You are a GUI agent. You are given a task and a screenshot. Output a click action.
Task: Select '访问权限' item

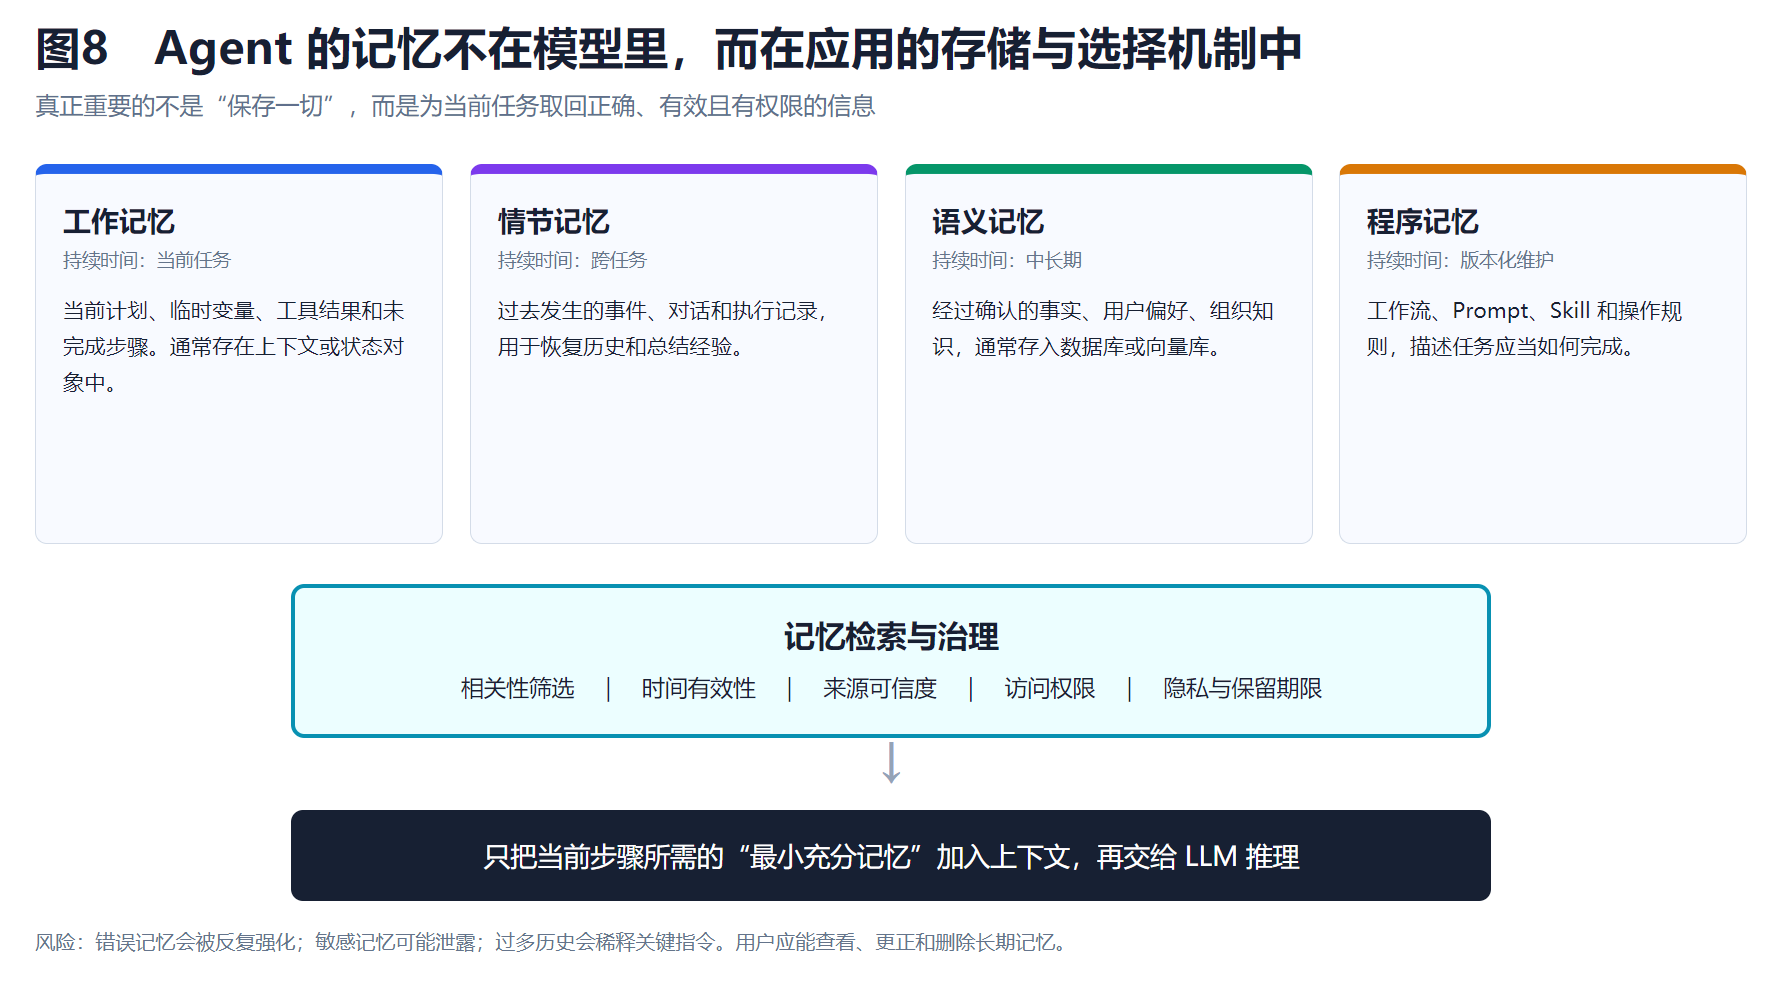(x=1050, y=688)
